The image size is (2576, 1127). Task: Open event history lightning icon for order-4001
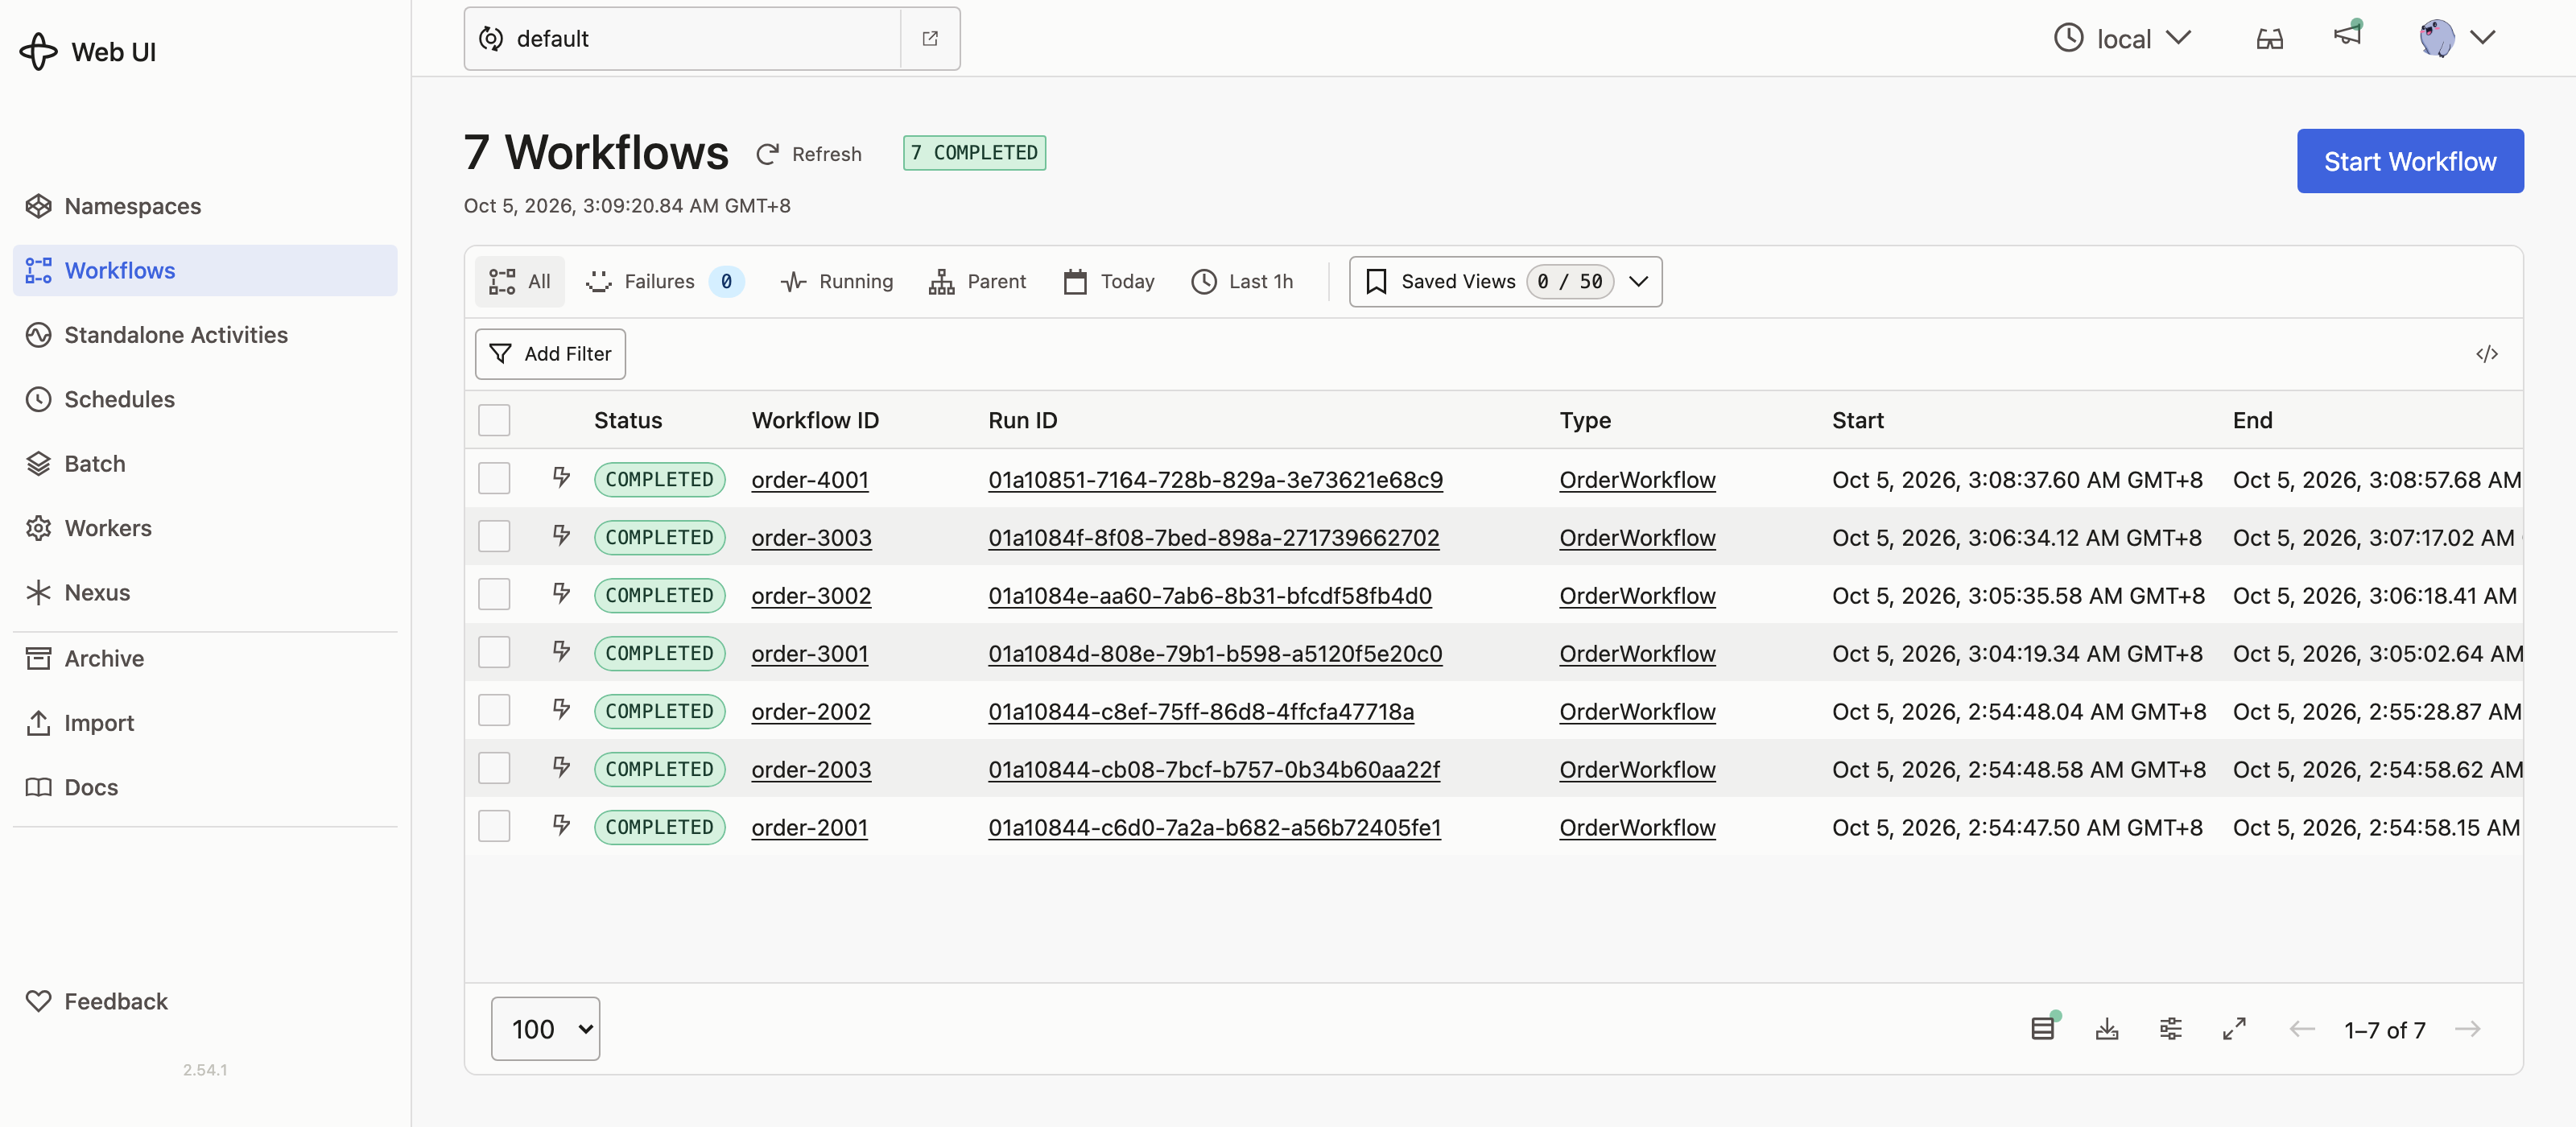coord(561,477)
